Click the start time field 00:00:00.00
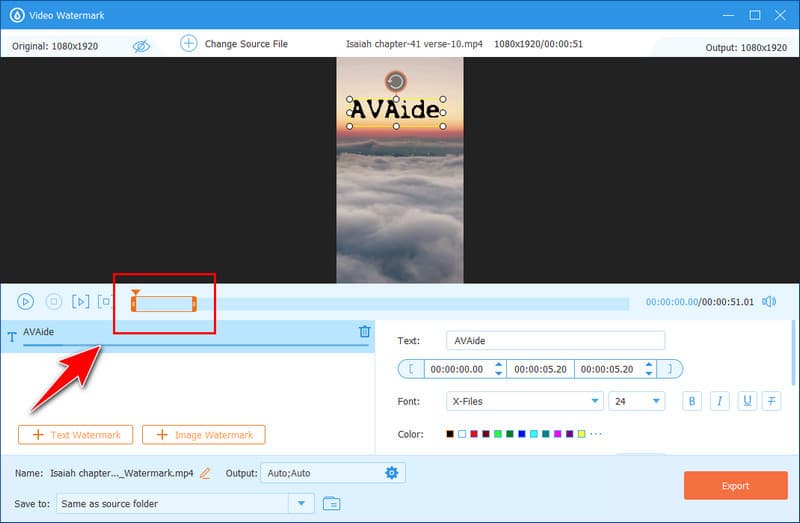This screenshot has height=523, width=800. click(x=457, y=369)
